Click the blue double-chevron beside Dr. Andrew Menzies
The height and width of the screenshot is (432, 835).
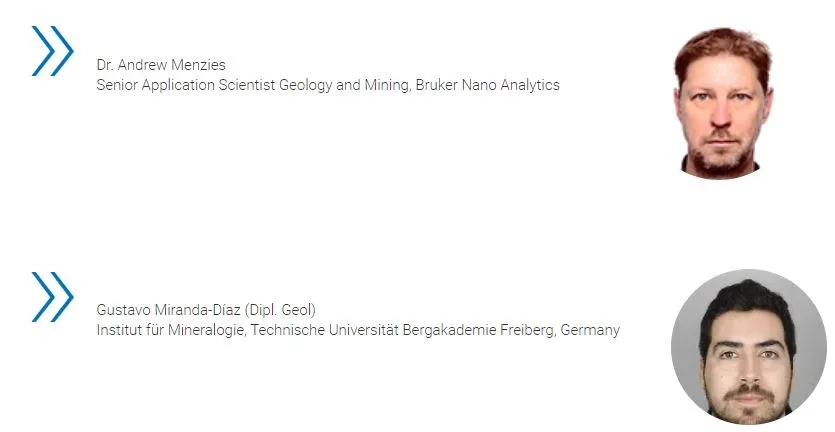53,51
